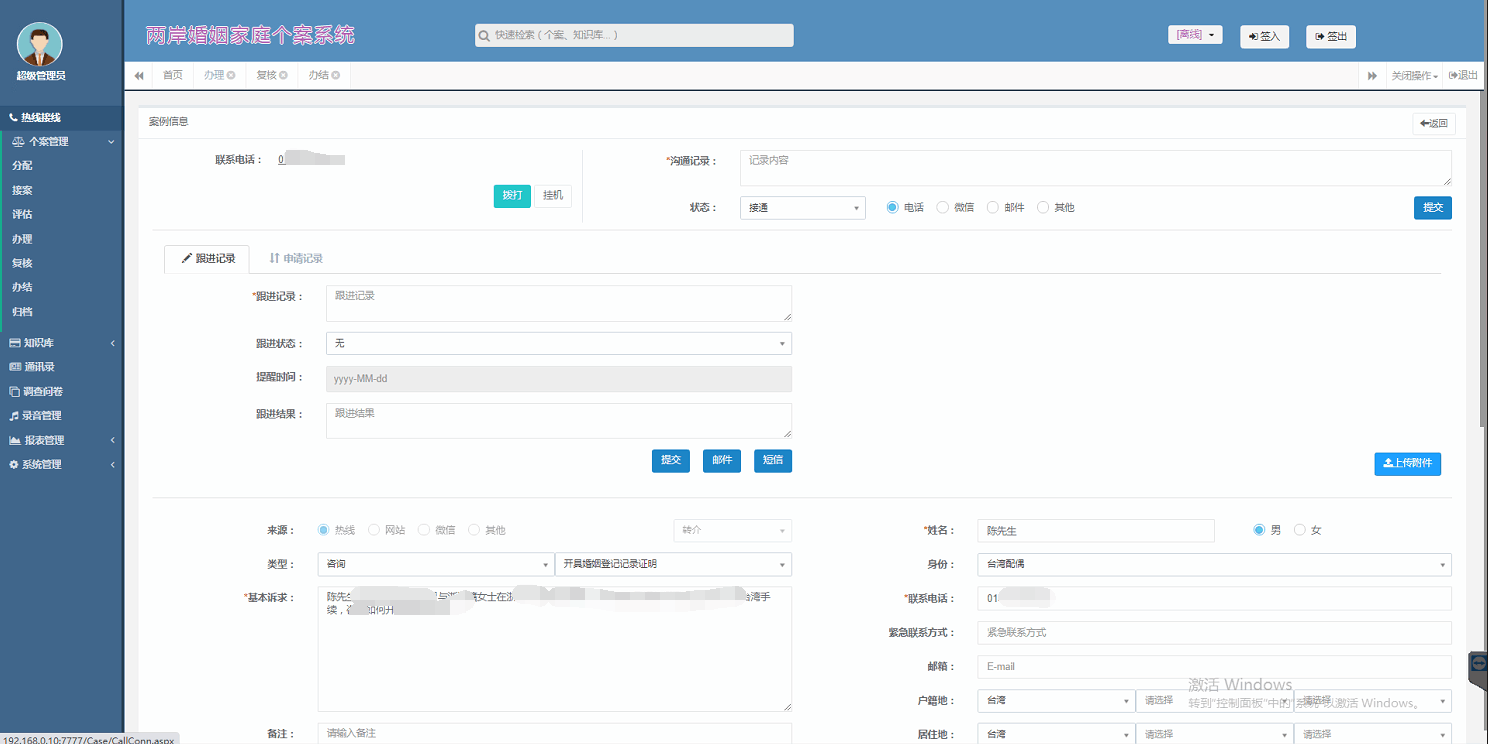The width and height of the screenshot is (1488, 744).
Task: Click the 拨打 call button
Action: 512,196
